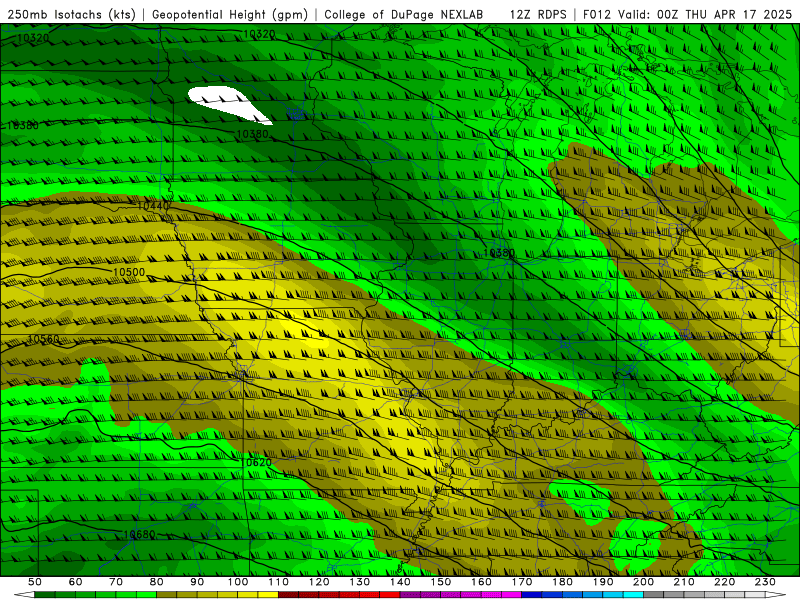Click the white wind-minimum area on the map
The height and width of the screenshot is (600, 800).
coord(227,104)
